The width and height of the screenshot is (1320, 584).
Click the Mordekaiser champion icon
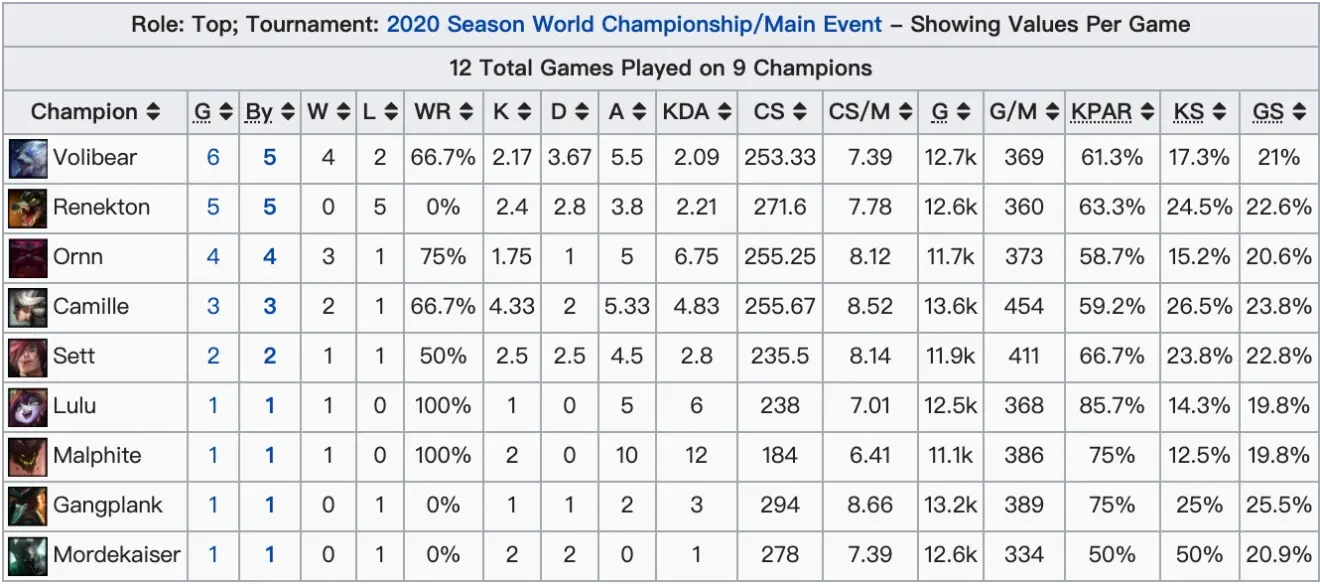click(27, 555)
